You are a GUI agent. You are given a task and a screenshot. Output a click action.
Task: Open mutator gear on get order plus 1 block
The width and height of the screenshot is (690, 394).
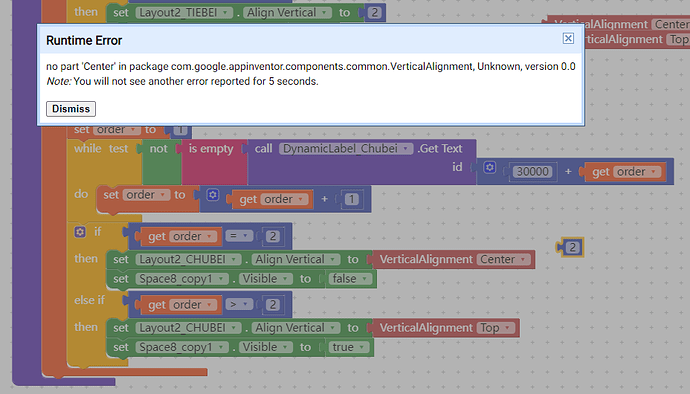coord(213,195)
